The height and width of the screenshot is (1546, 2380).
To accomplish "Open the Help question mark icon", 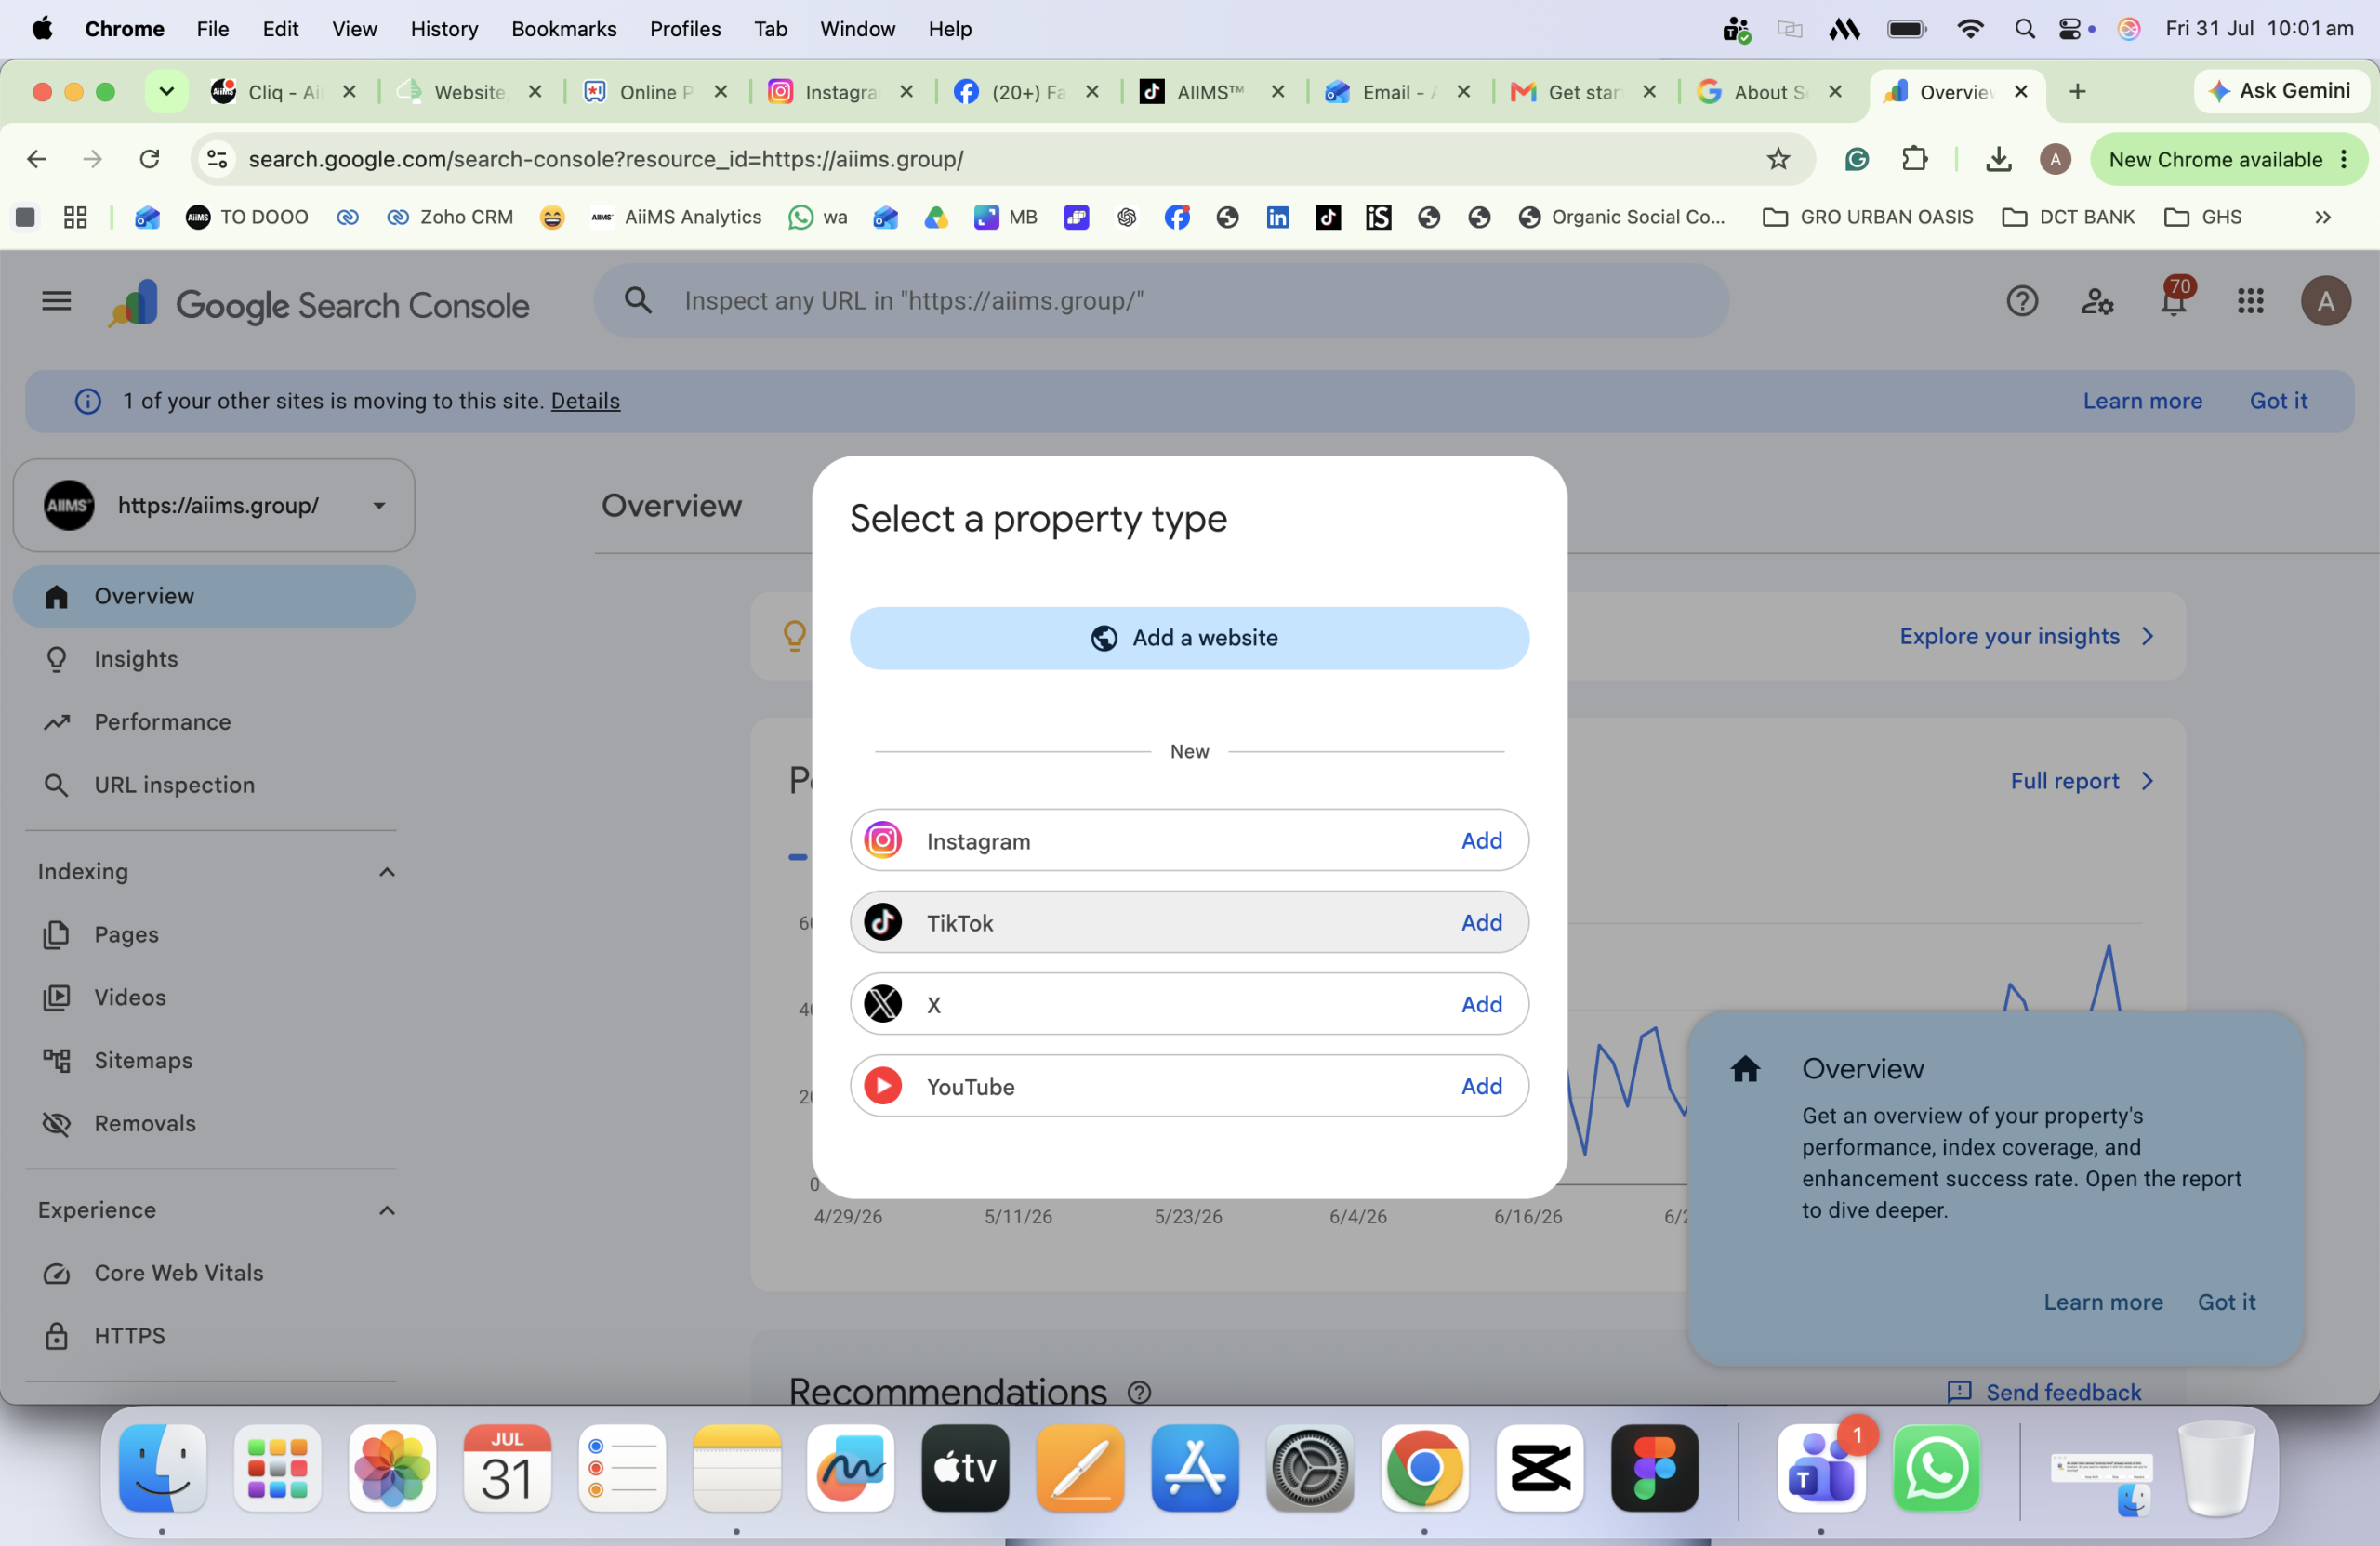I will [x=2021, y=301].
